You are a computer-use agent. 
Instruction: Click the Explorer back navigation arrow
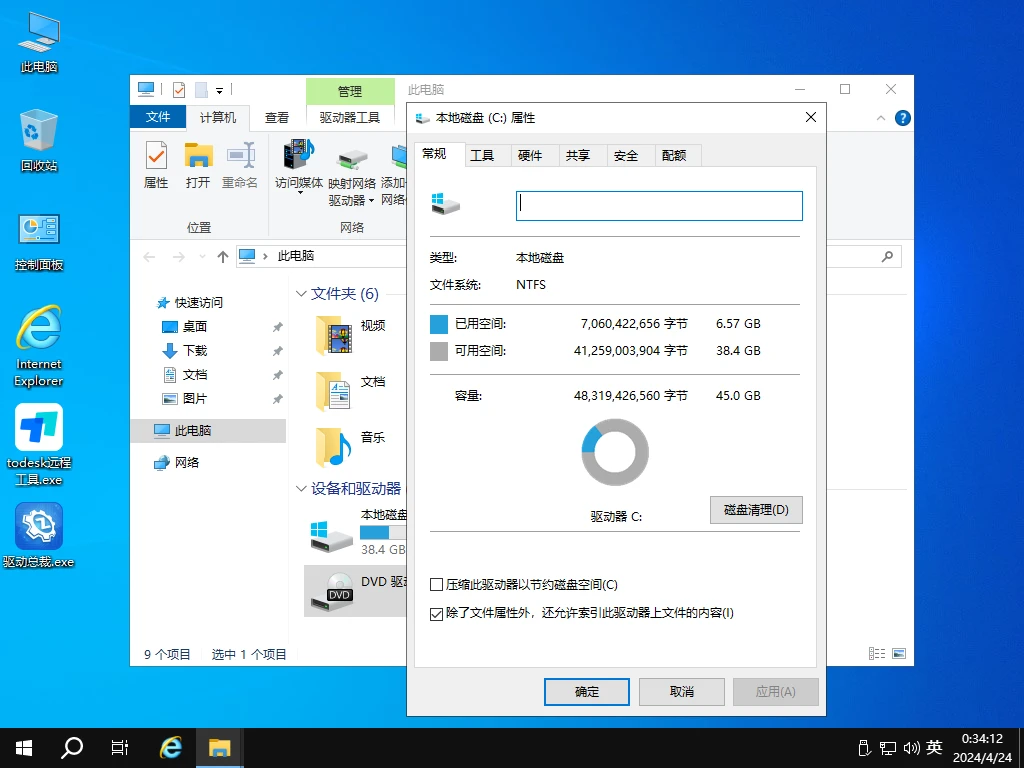pyautogui.click(x=150, y=257)
